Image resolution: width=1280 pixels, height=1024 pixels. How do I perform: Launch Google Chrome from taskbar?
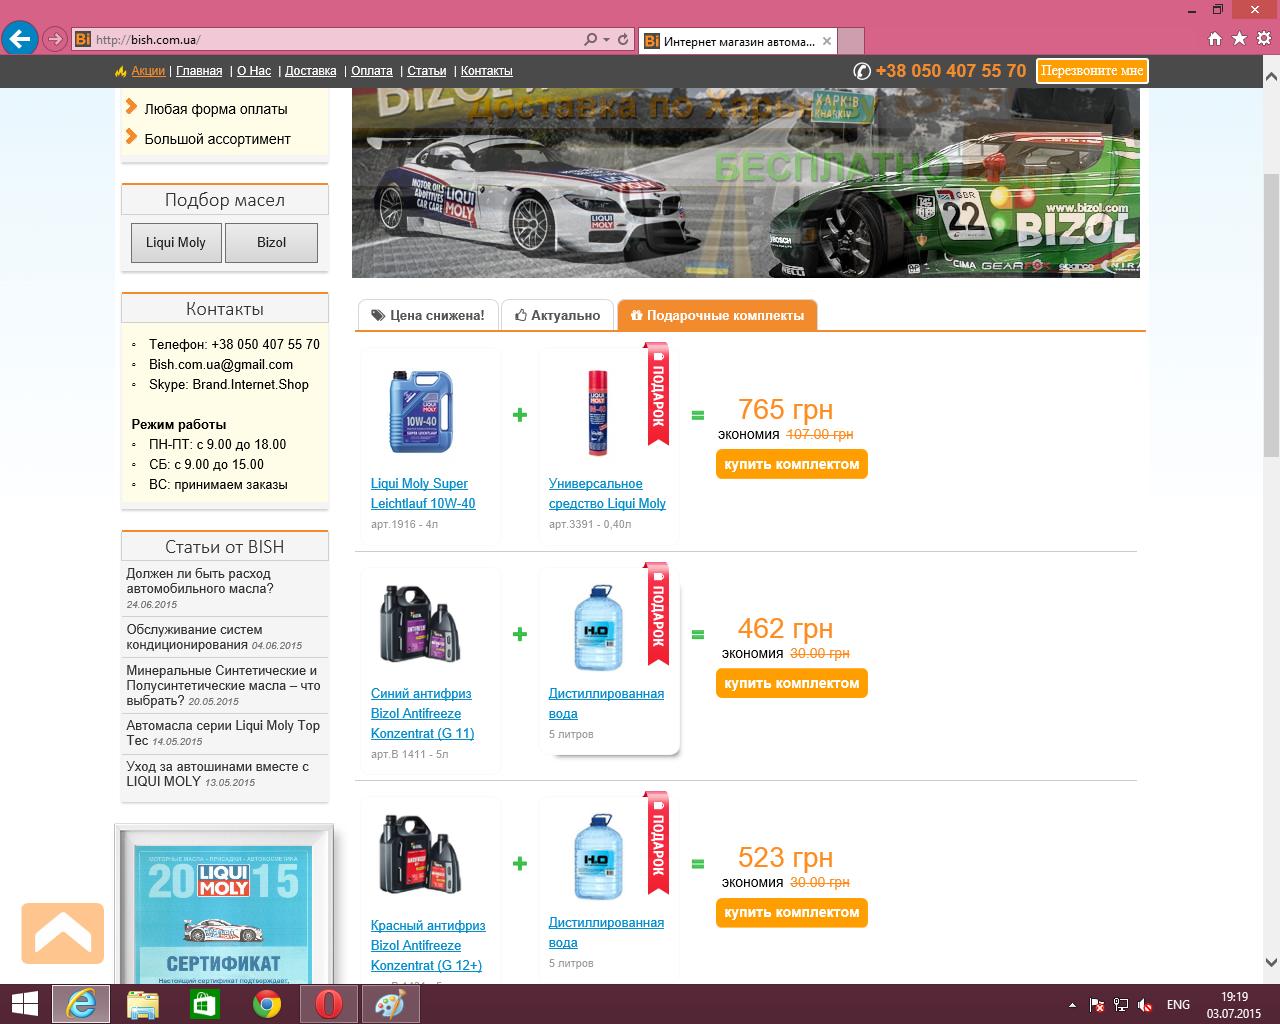click(x=267, y=1004)
